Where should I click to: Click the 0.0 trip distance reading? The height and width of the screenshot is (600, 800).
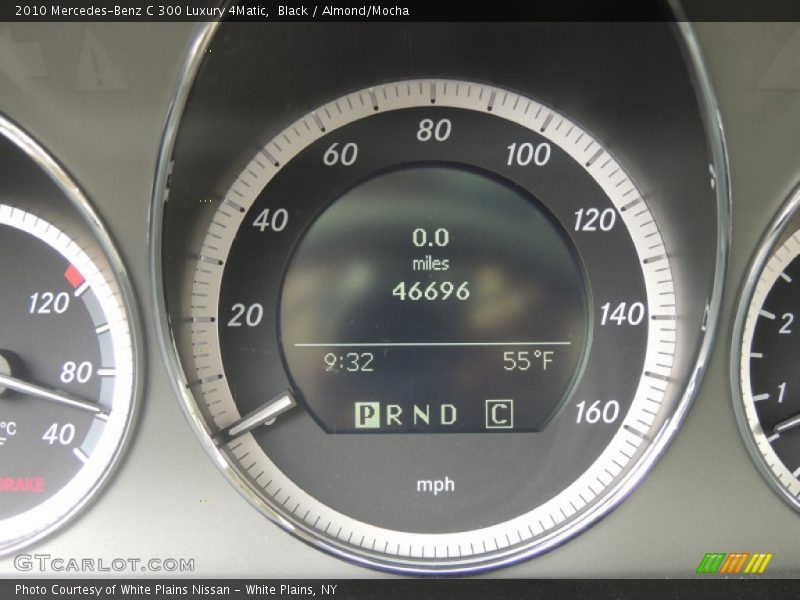(431, 238)
